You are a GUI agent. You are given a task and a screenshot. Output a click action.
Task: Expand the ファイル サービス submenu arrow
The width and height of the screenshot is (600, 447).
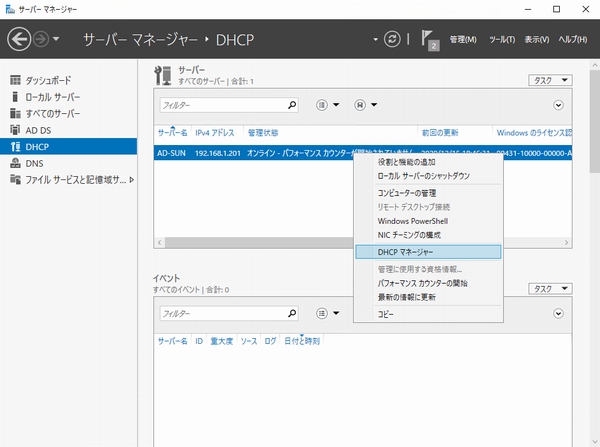(132, 180)
